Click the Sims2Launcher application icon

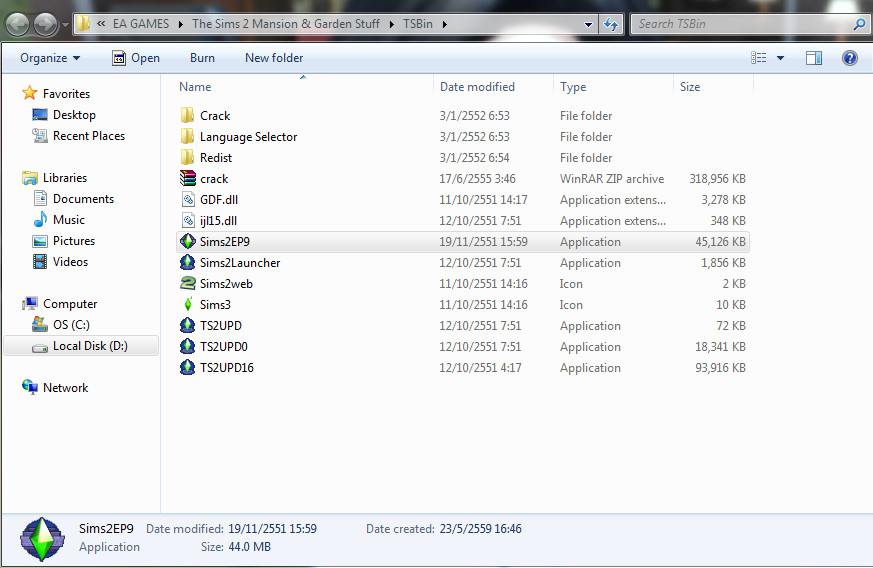pyautogui.click(x=188, y=262)
